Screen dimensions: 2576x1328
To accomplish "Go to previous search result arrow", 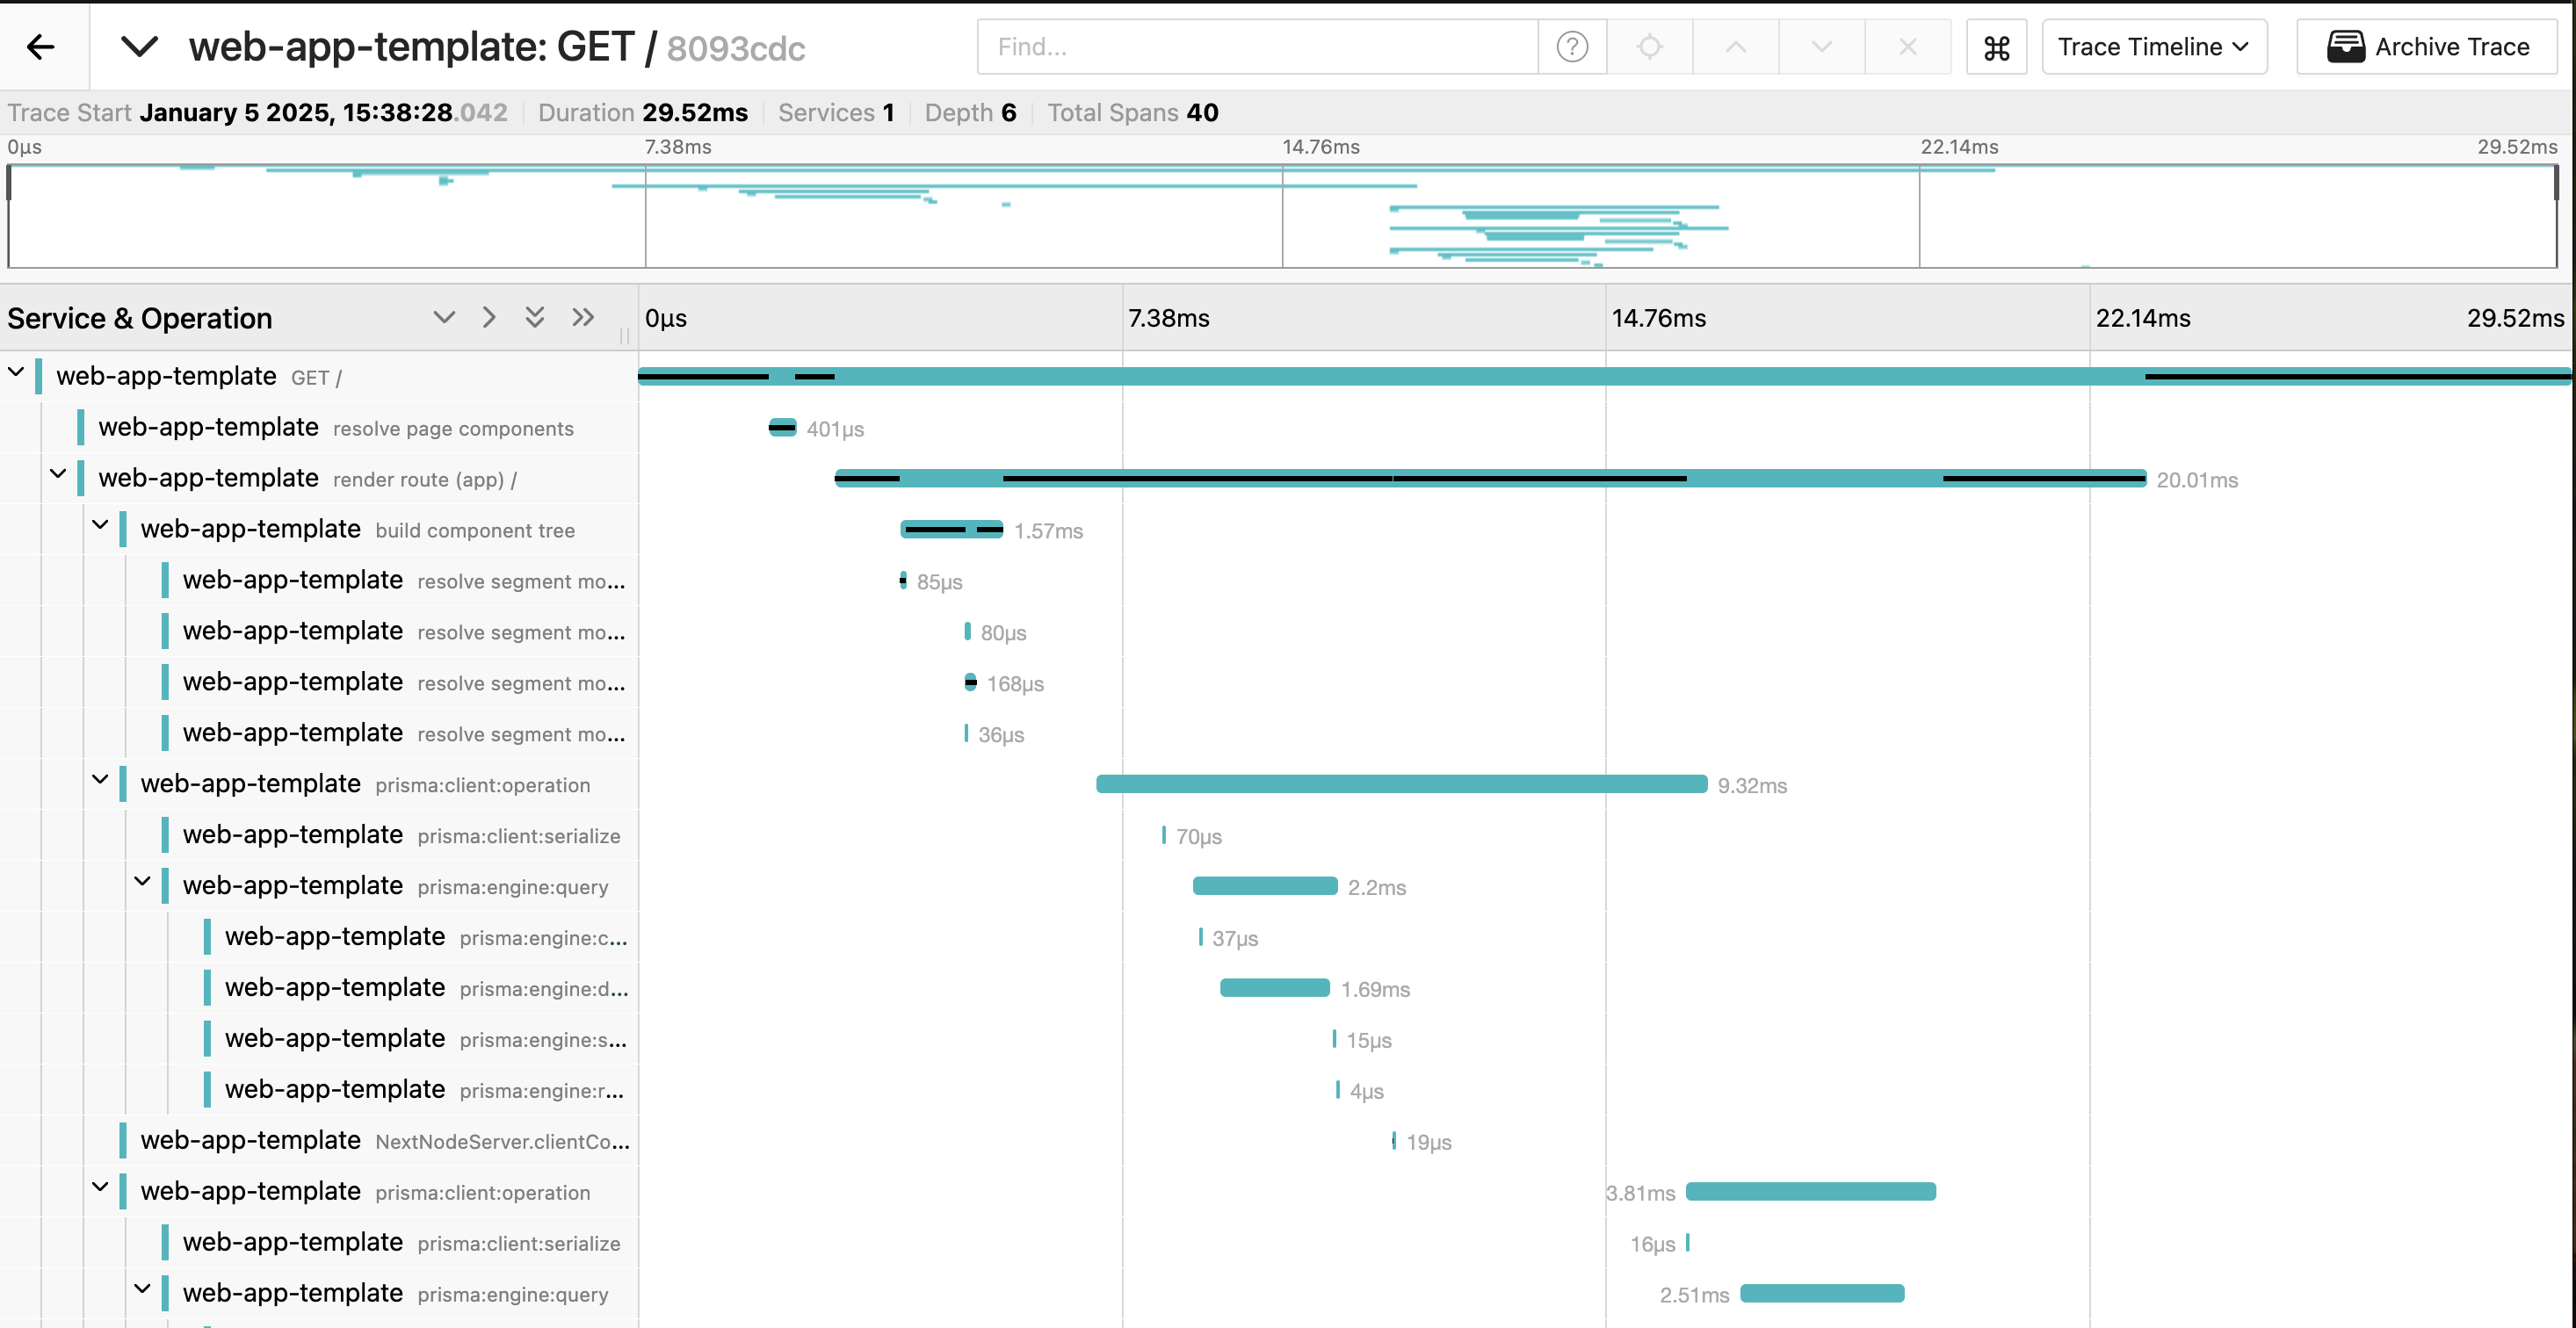I will coord(1736,47).
